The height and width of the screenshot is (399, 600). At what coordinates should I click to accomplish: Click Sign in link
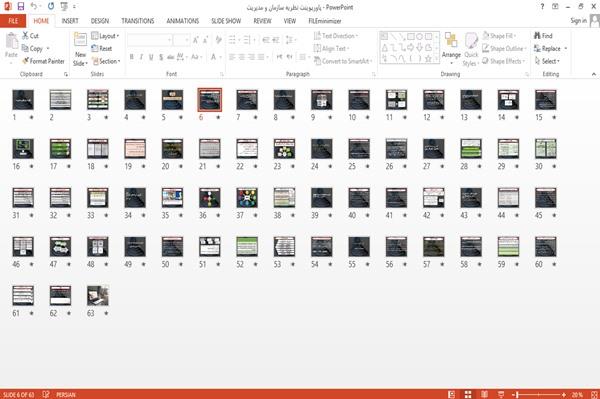(x=578, y=21)
